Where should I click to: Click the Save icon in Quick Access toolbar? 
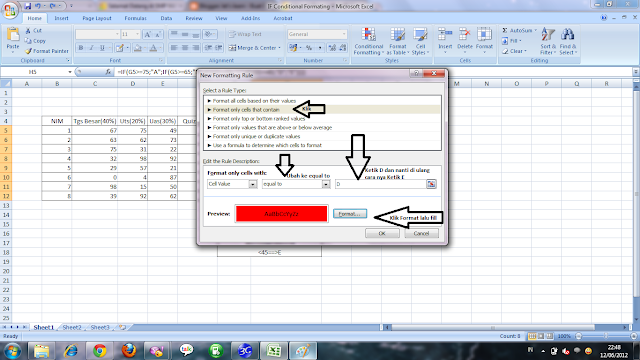point(28,6)
